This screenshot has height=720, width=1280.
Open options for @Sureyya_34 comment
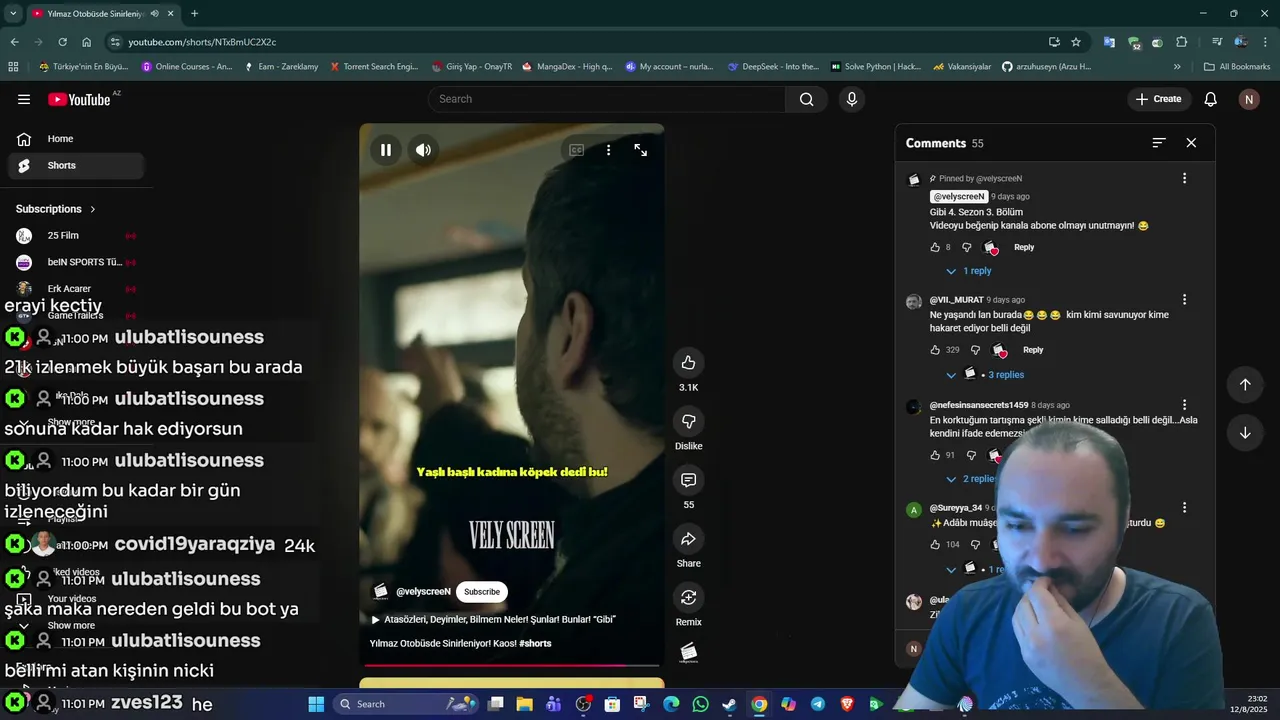click(x=1184, y=508)
